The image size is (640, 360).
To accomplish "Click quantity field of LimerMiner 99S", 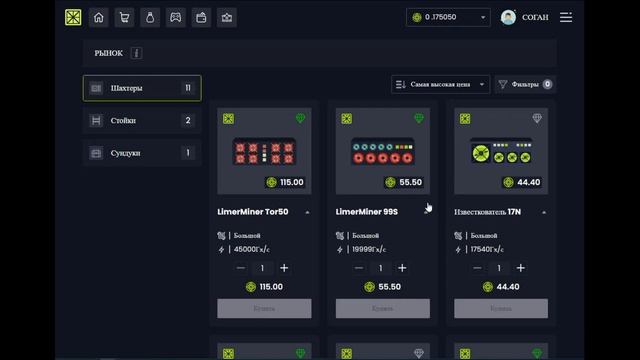I will point(381,268).
